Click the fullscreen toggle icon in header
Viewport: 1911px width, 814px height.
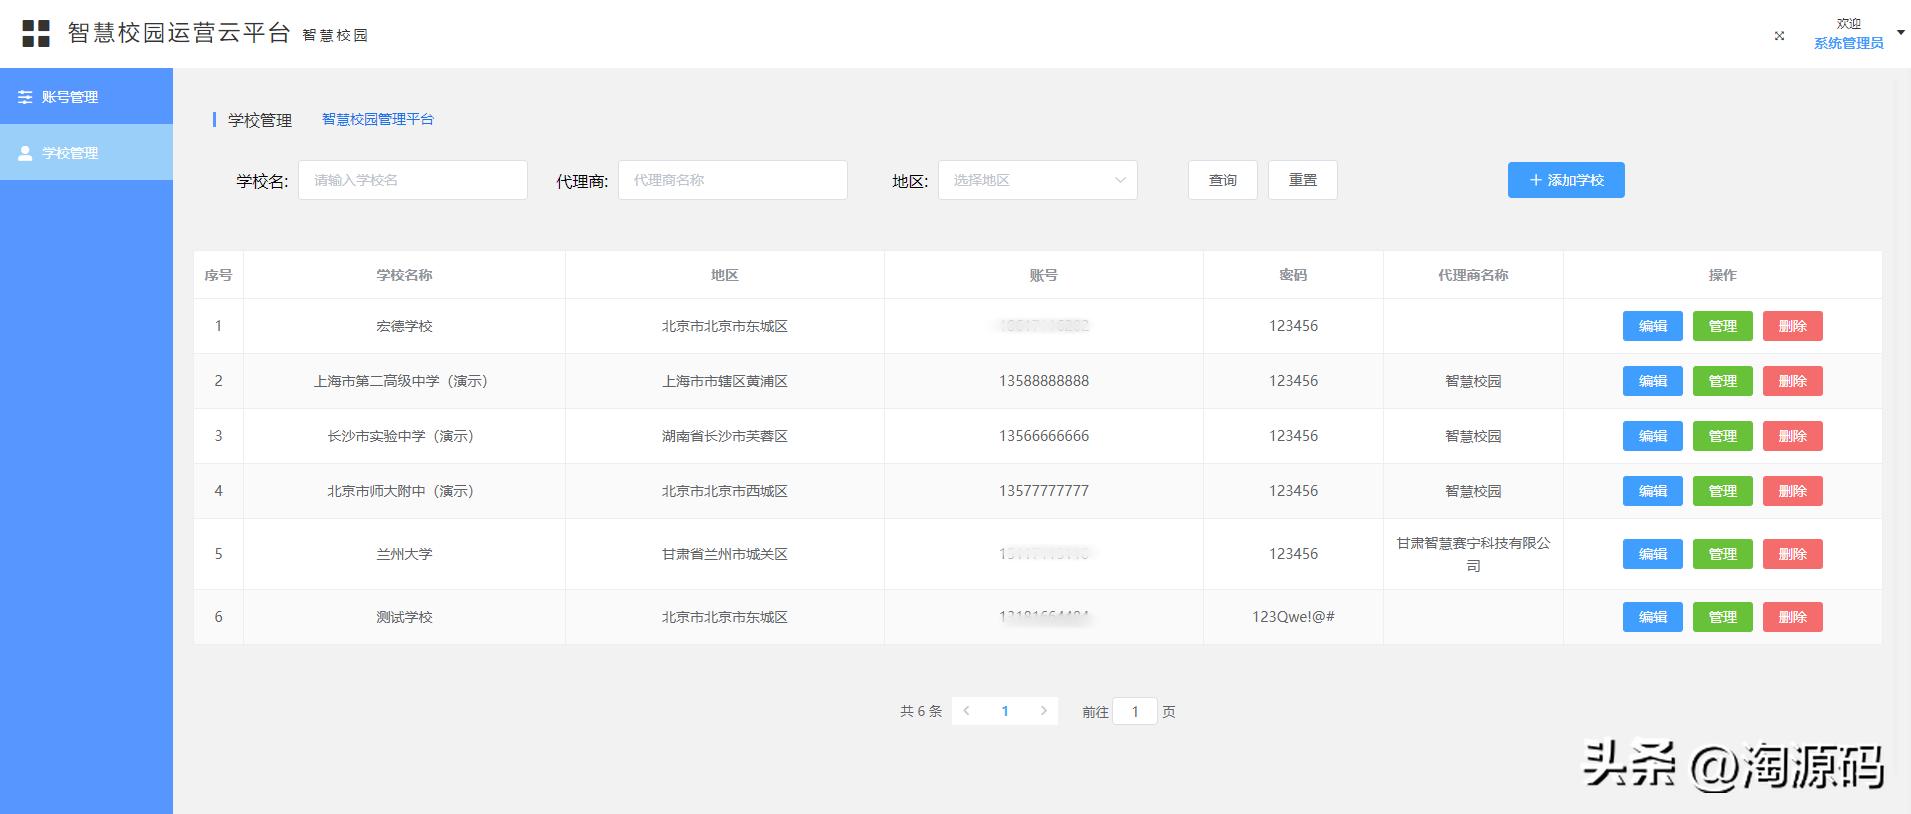tap(1779, 35)
